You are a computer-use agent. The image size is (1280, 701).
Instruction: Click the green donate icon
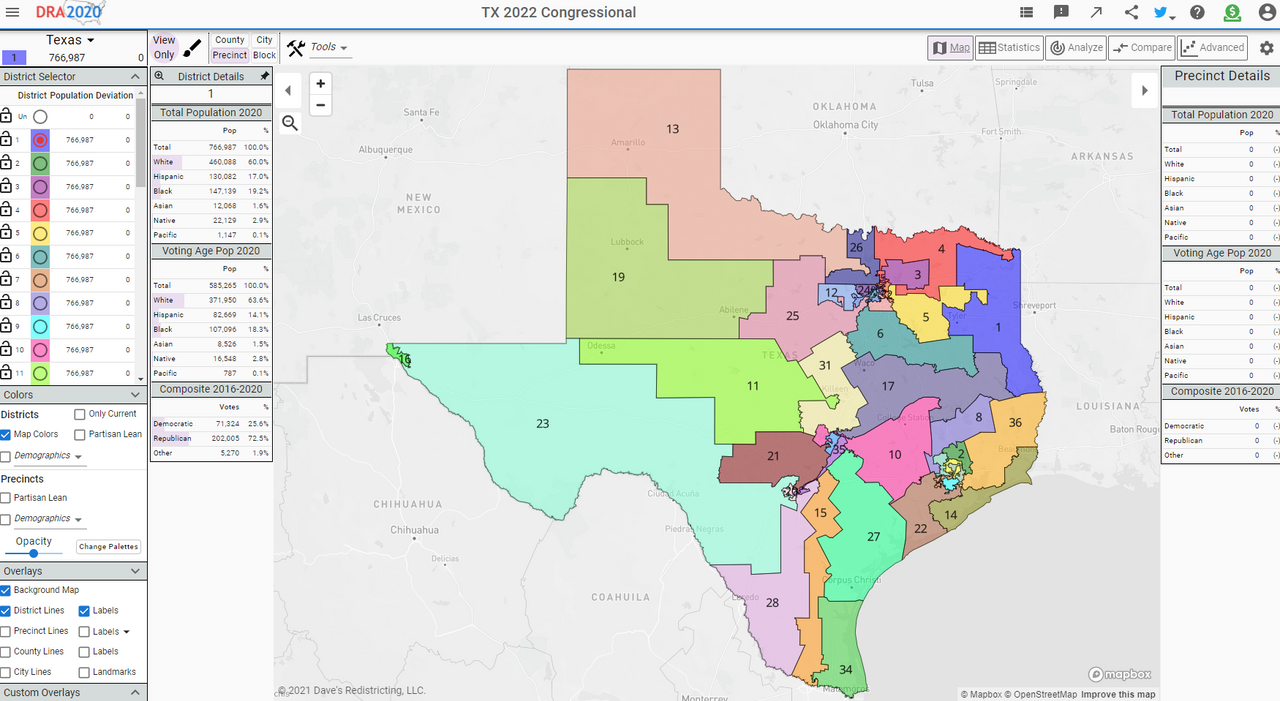coord(1232,12)
